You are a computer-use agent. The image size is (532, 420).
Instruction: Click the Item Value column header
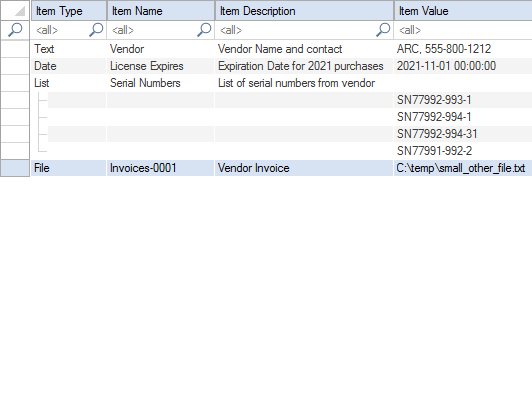tap(463, 11)
